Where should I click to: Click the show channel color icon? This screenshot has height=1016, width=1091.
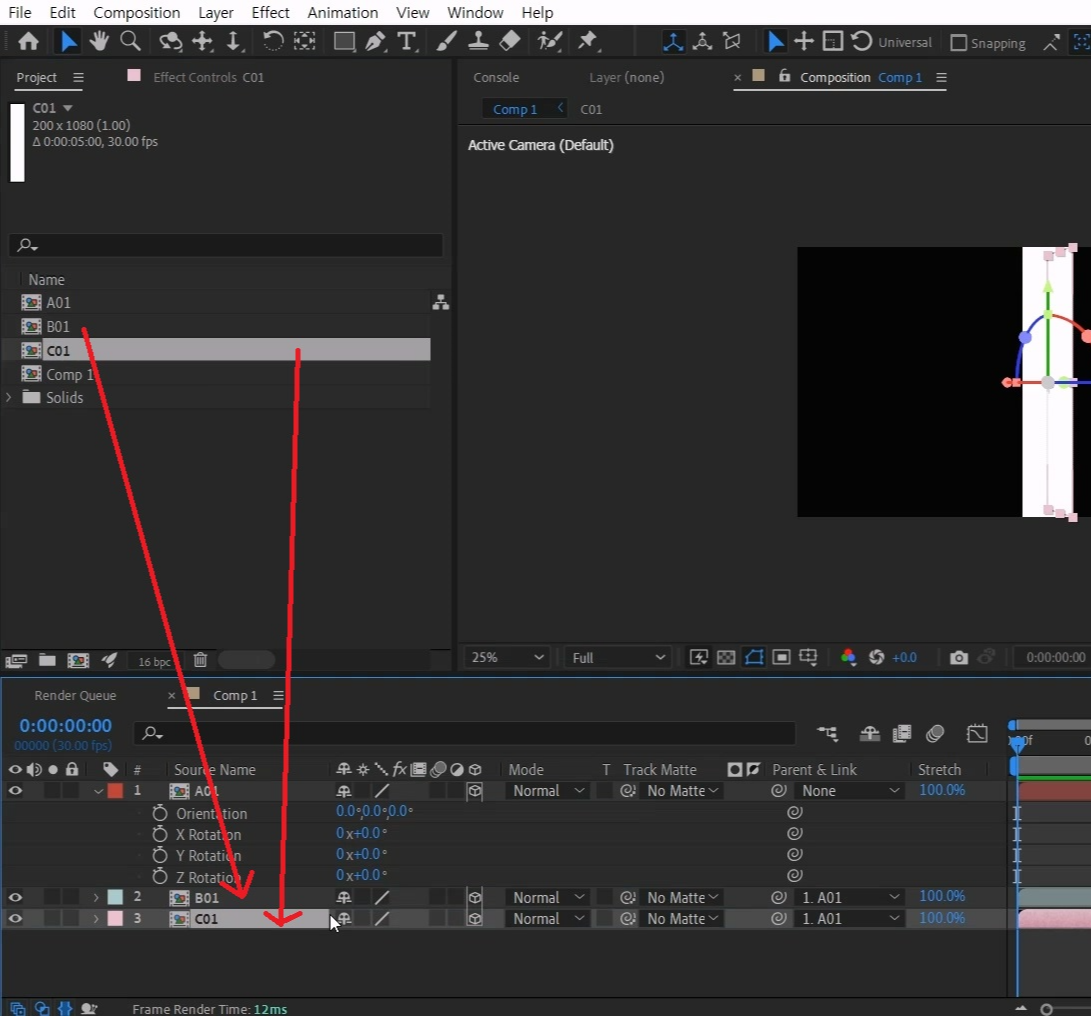pos(847,658)
